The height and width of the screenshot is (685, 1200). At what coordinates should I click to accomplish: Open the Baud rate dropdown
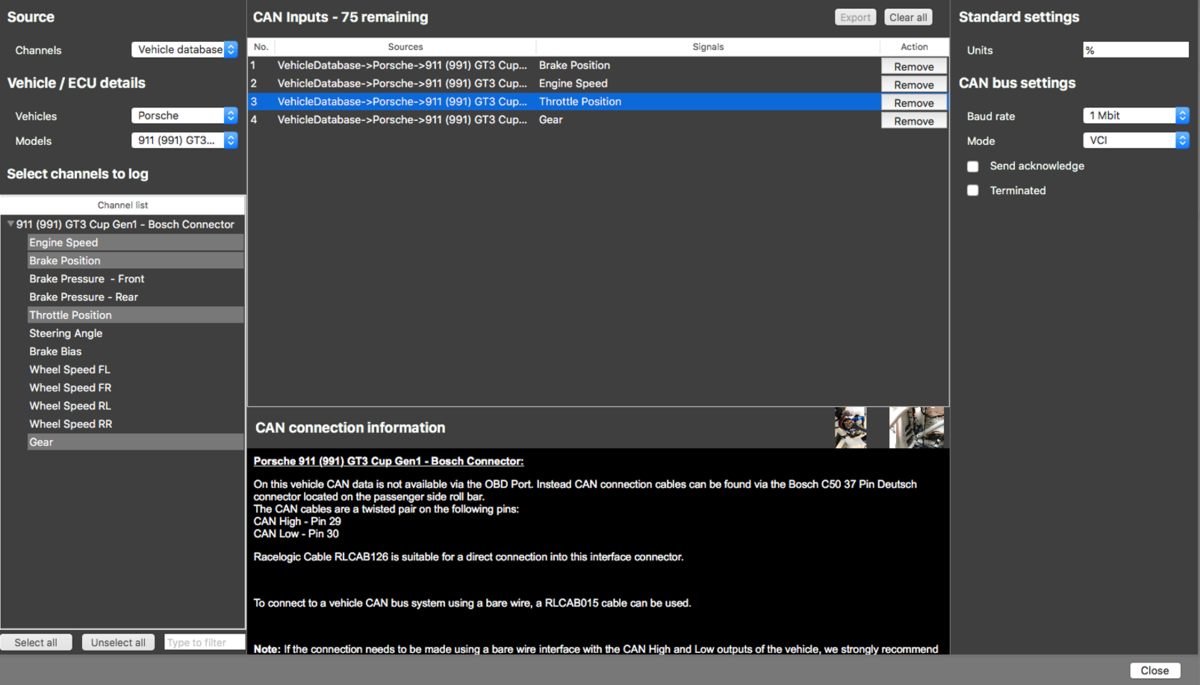click(1136, 116)
